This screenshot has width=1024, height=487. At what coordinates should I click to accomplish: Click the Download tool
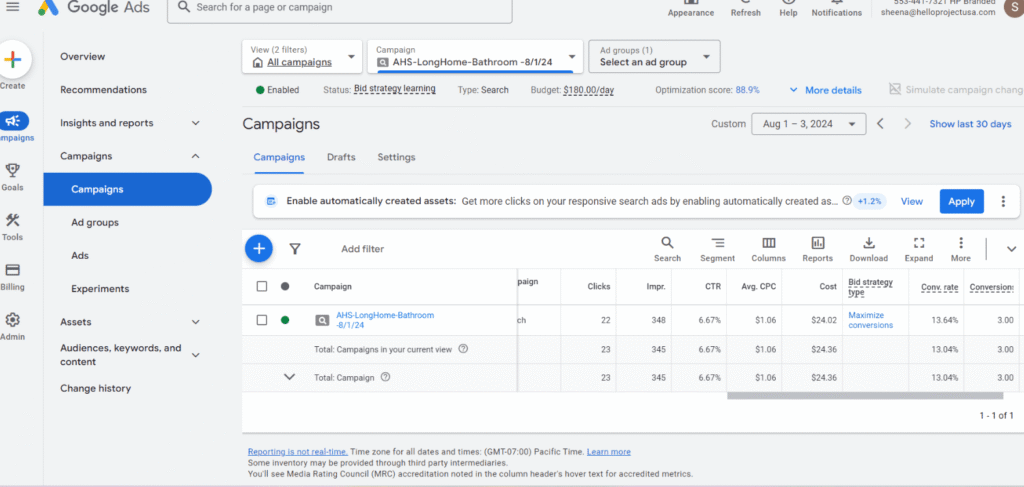point(869,249)
